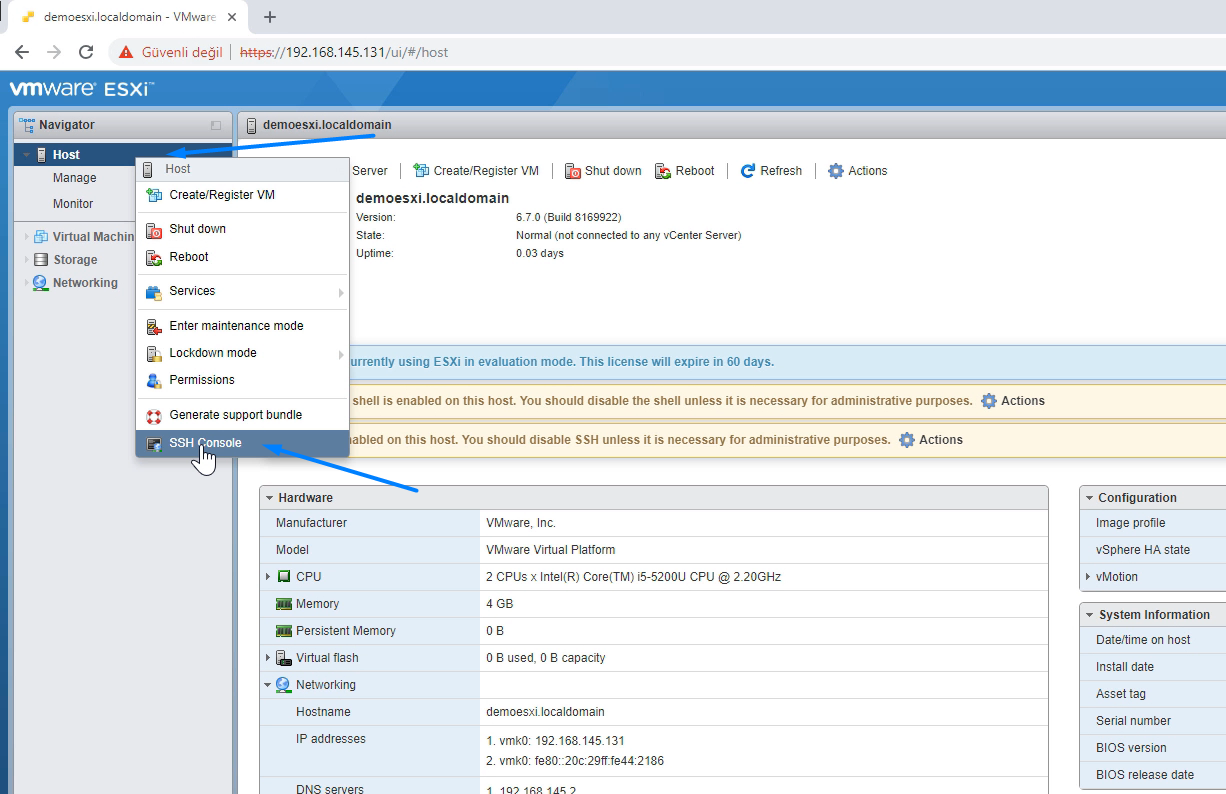1226x794 pixels.
Task: Reload the page with browser refresh icon
Action: point(86,52)
